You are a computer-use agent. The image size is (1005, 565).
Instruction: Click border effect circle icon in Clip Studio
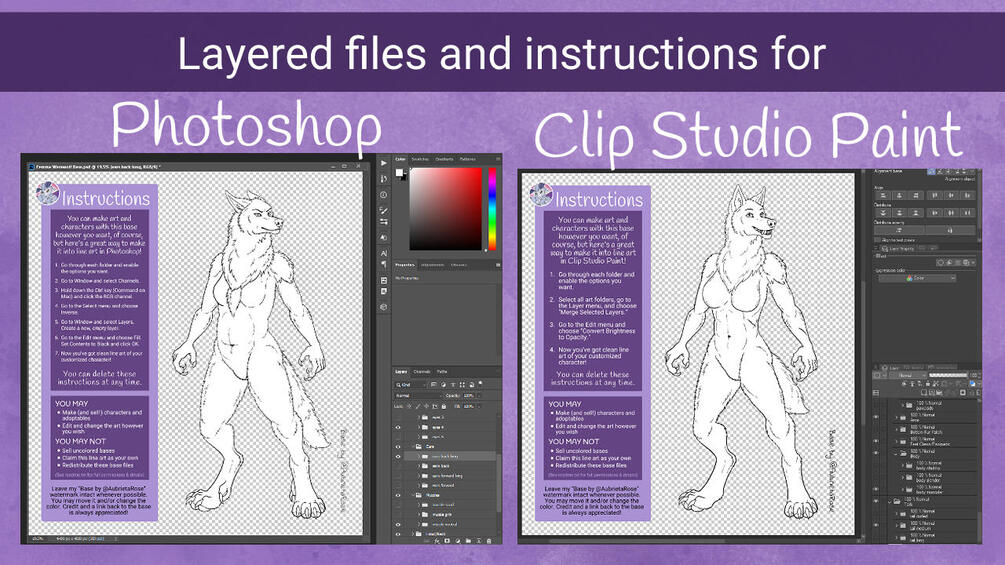pyautogui.click(x=940, y=263)
